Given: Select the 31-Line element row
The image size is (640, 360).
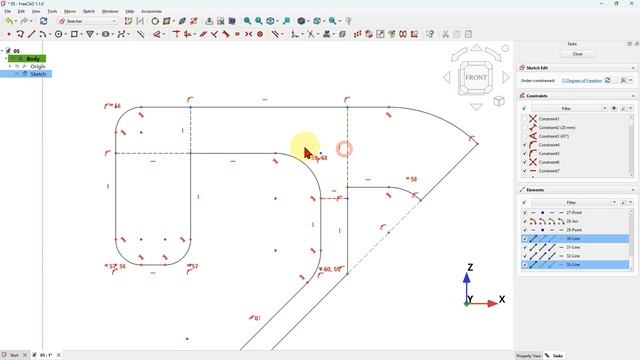Looking at the screenshot, I should point(575,247).
